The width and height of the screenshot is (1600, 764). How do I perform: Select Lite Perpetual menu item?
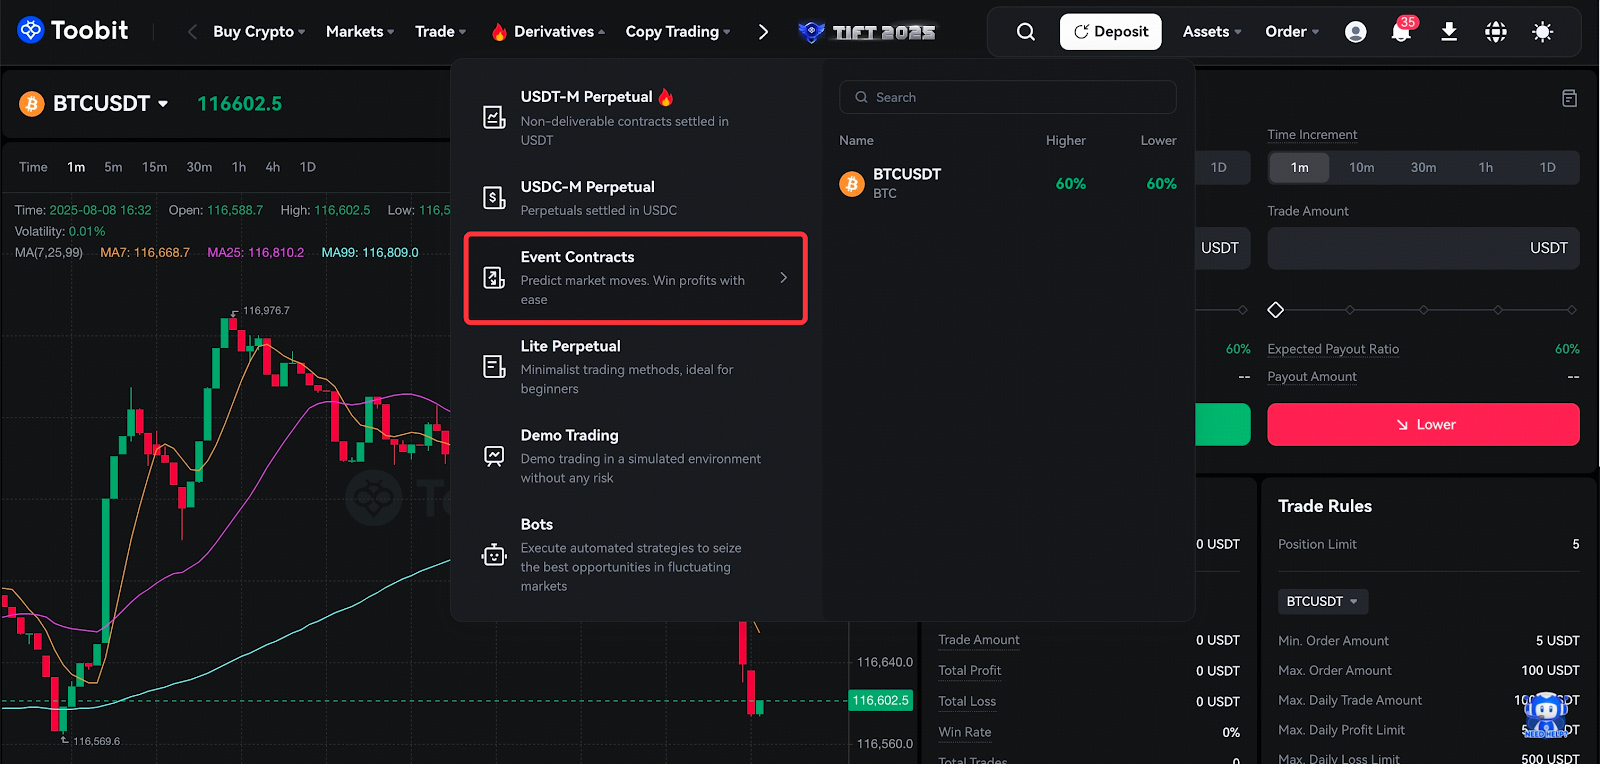[636, 367]
